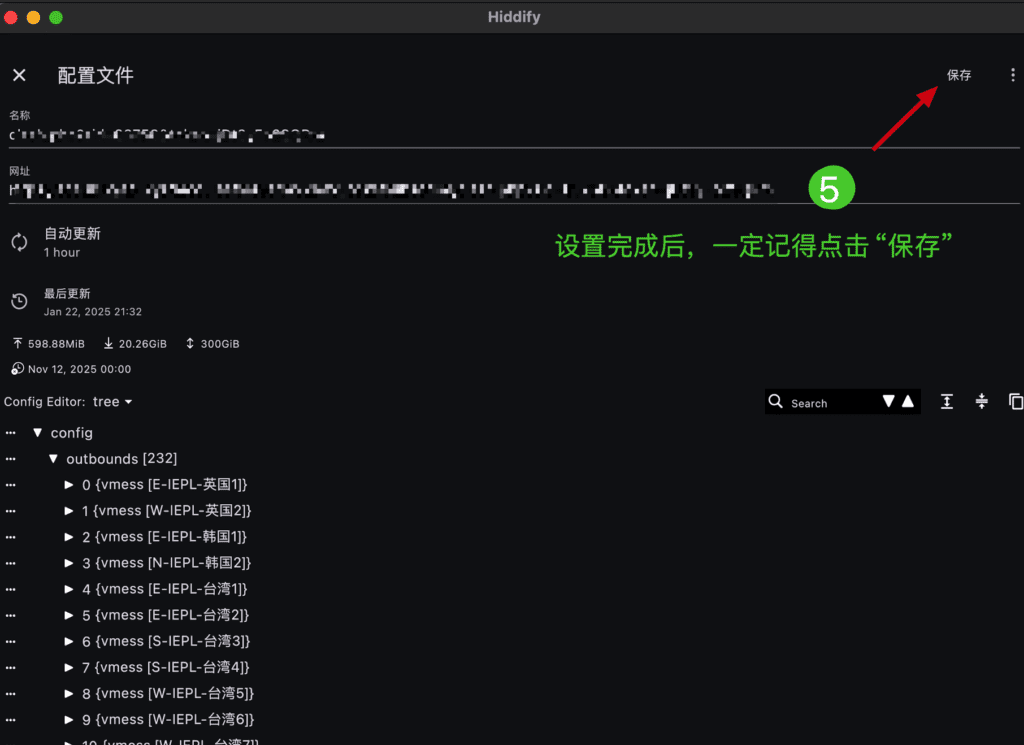1024x745 pixels.
Task: Close the 配置文件 profile editor
Action: (x=19, y=75)
